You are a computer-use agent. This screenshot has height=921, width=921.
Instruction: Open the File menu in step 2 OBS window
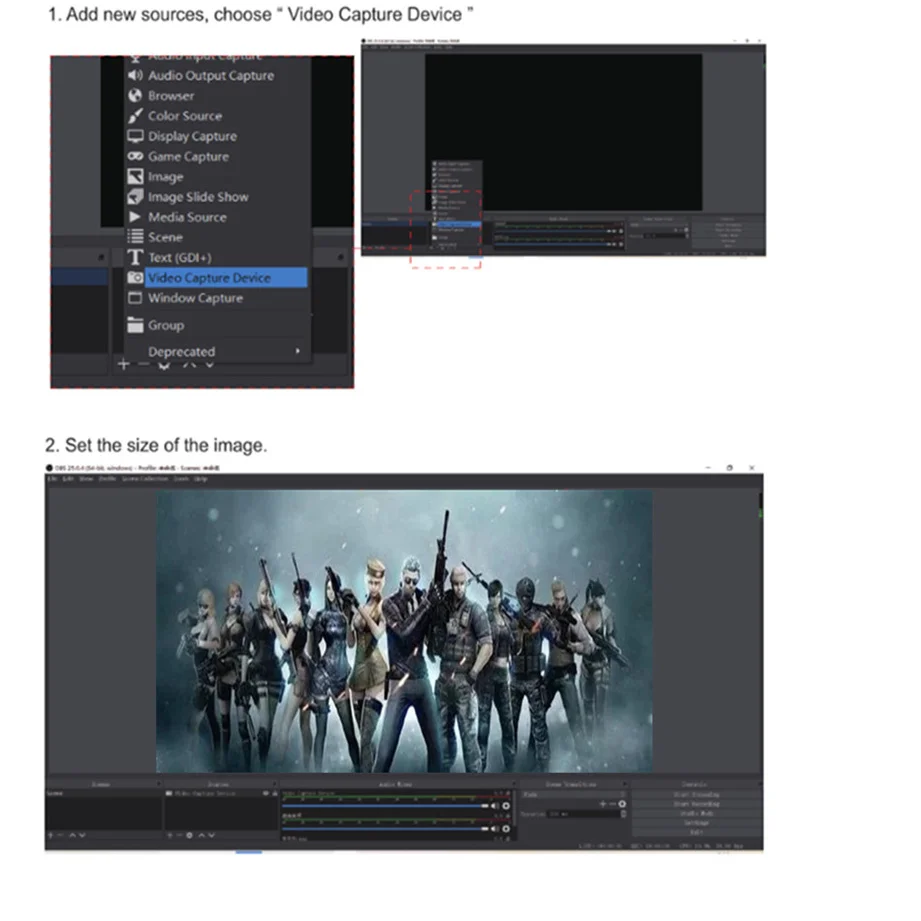(52, 479)
